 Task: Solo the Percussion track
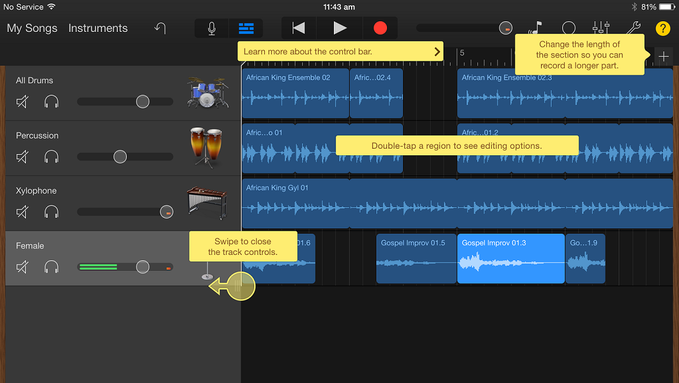tap(51, 157)
